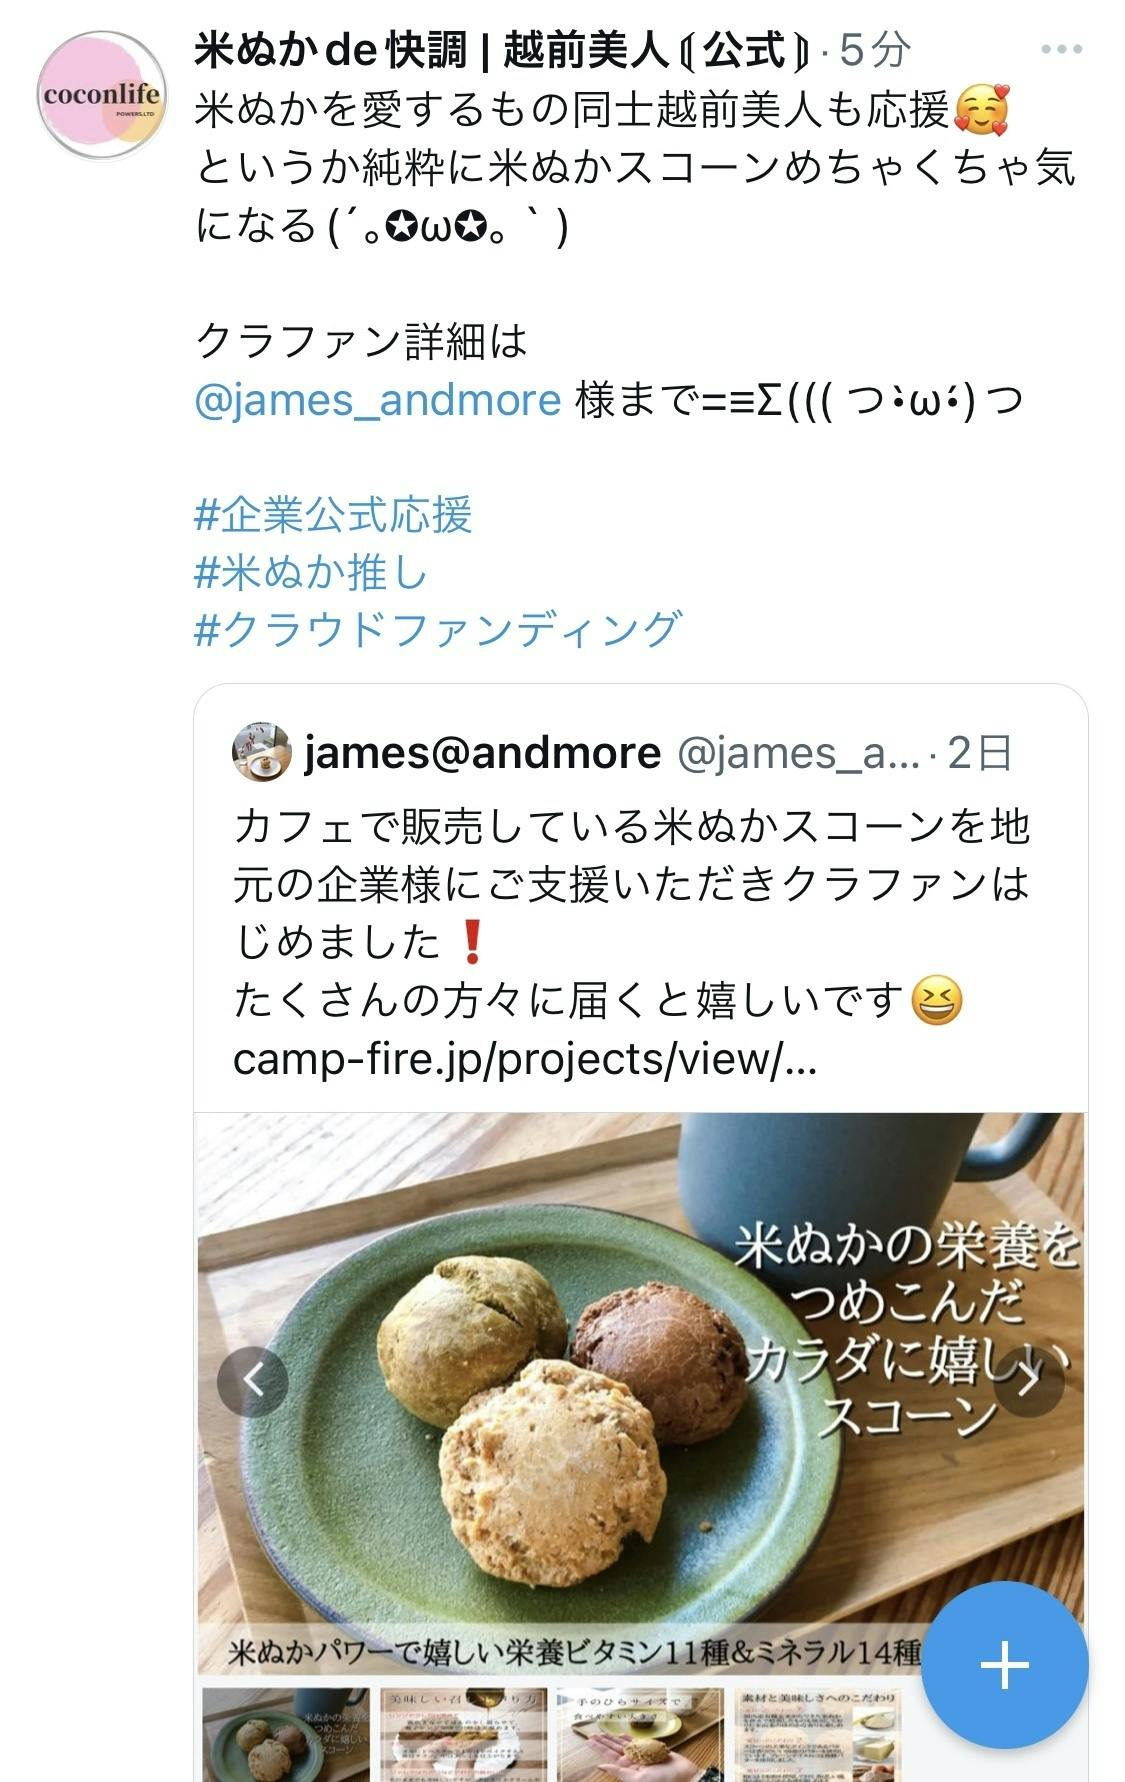Advance to next image with right chevron
1125x1782 pixels.
[1029, 1381]
